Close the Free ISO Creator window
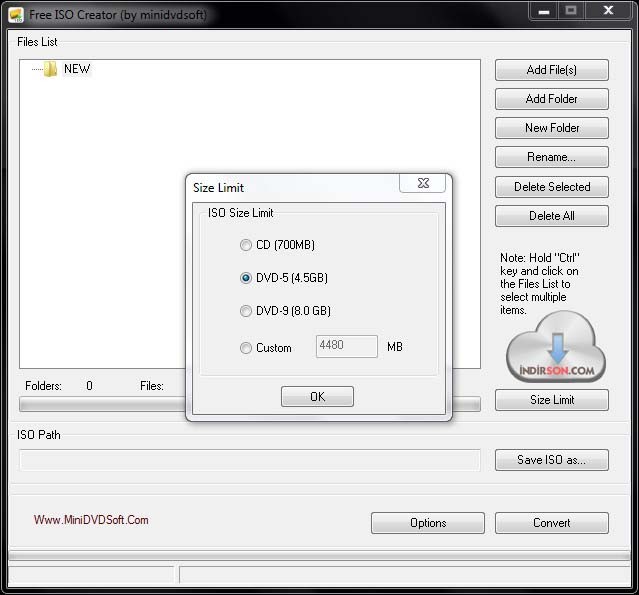The width and height of the screenshot is (639, 595). pos(608,11)
